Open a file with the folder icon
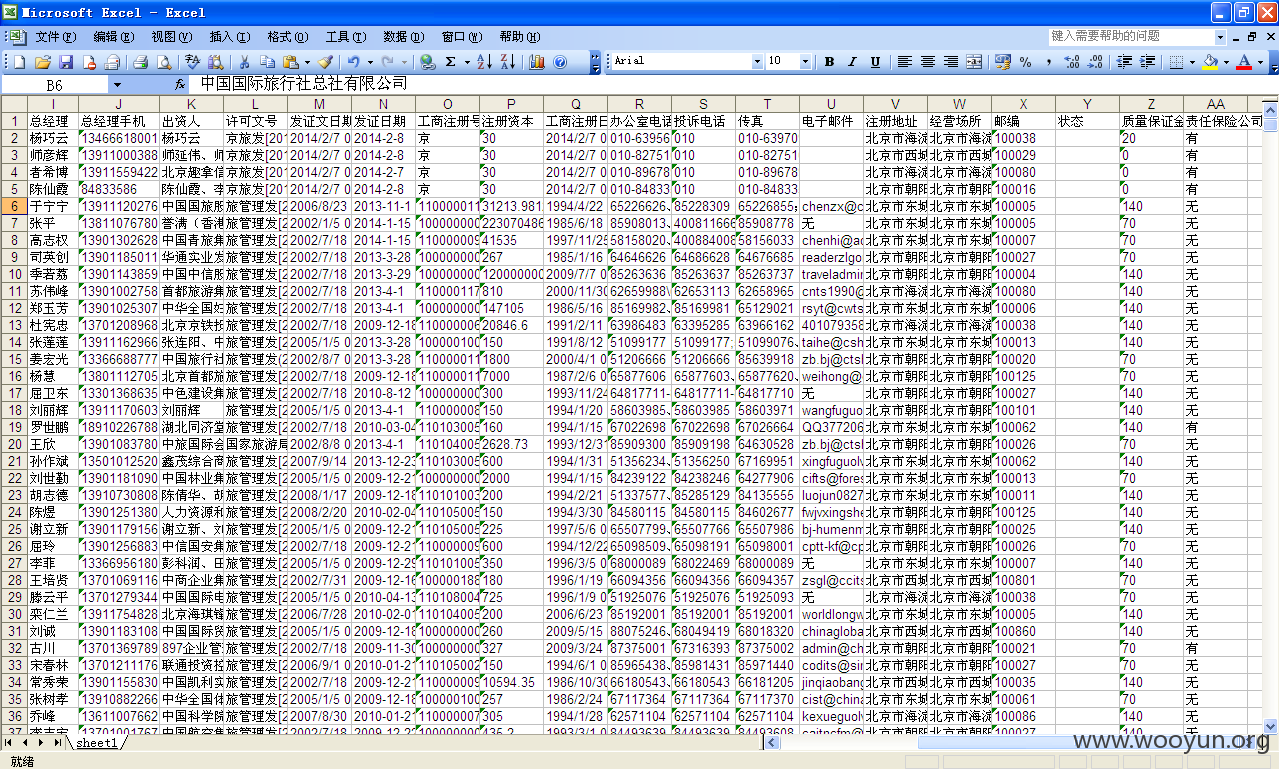This screenshot has width=1279, height=769. pos(43,62)
